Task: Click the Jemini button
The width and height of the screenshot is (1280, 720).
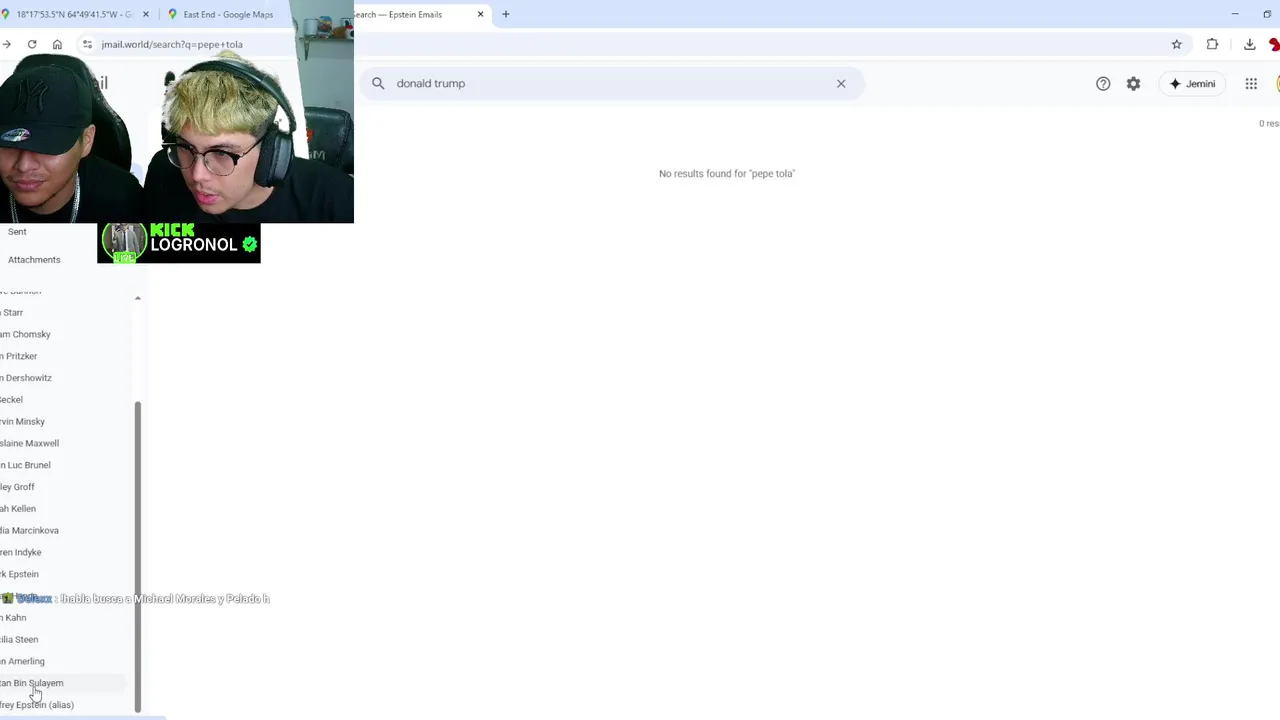Action: (x=1192, y=84)
